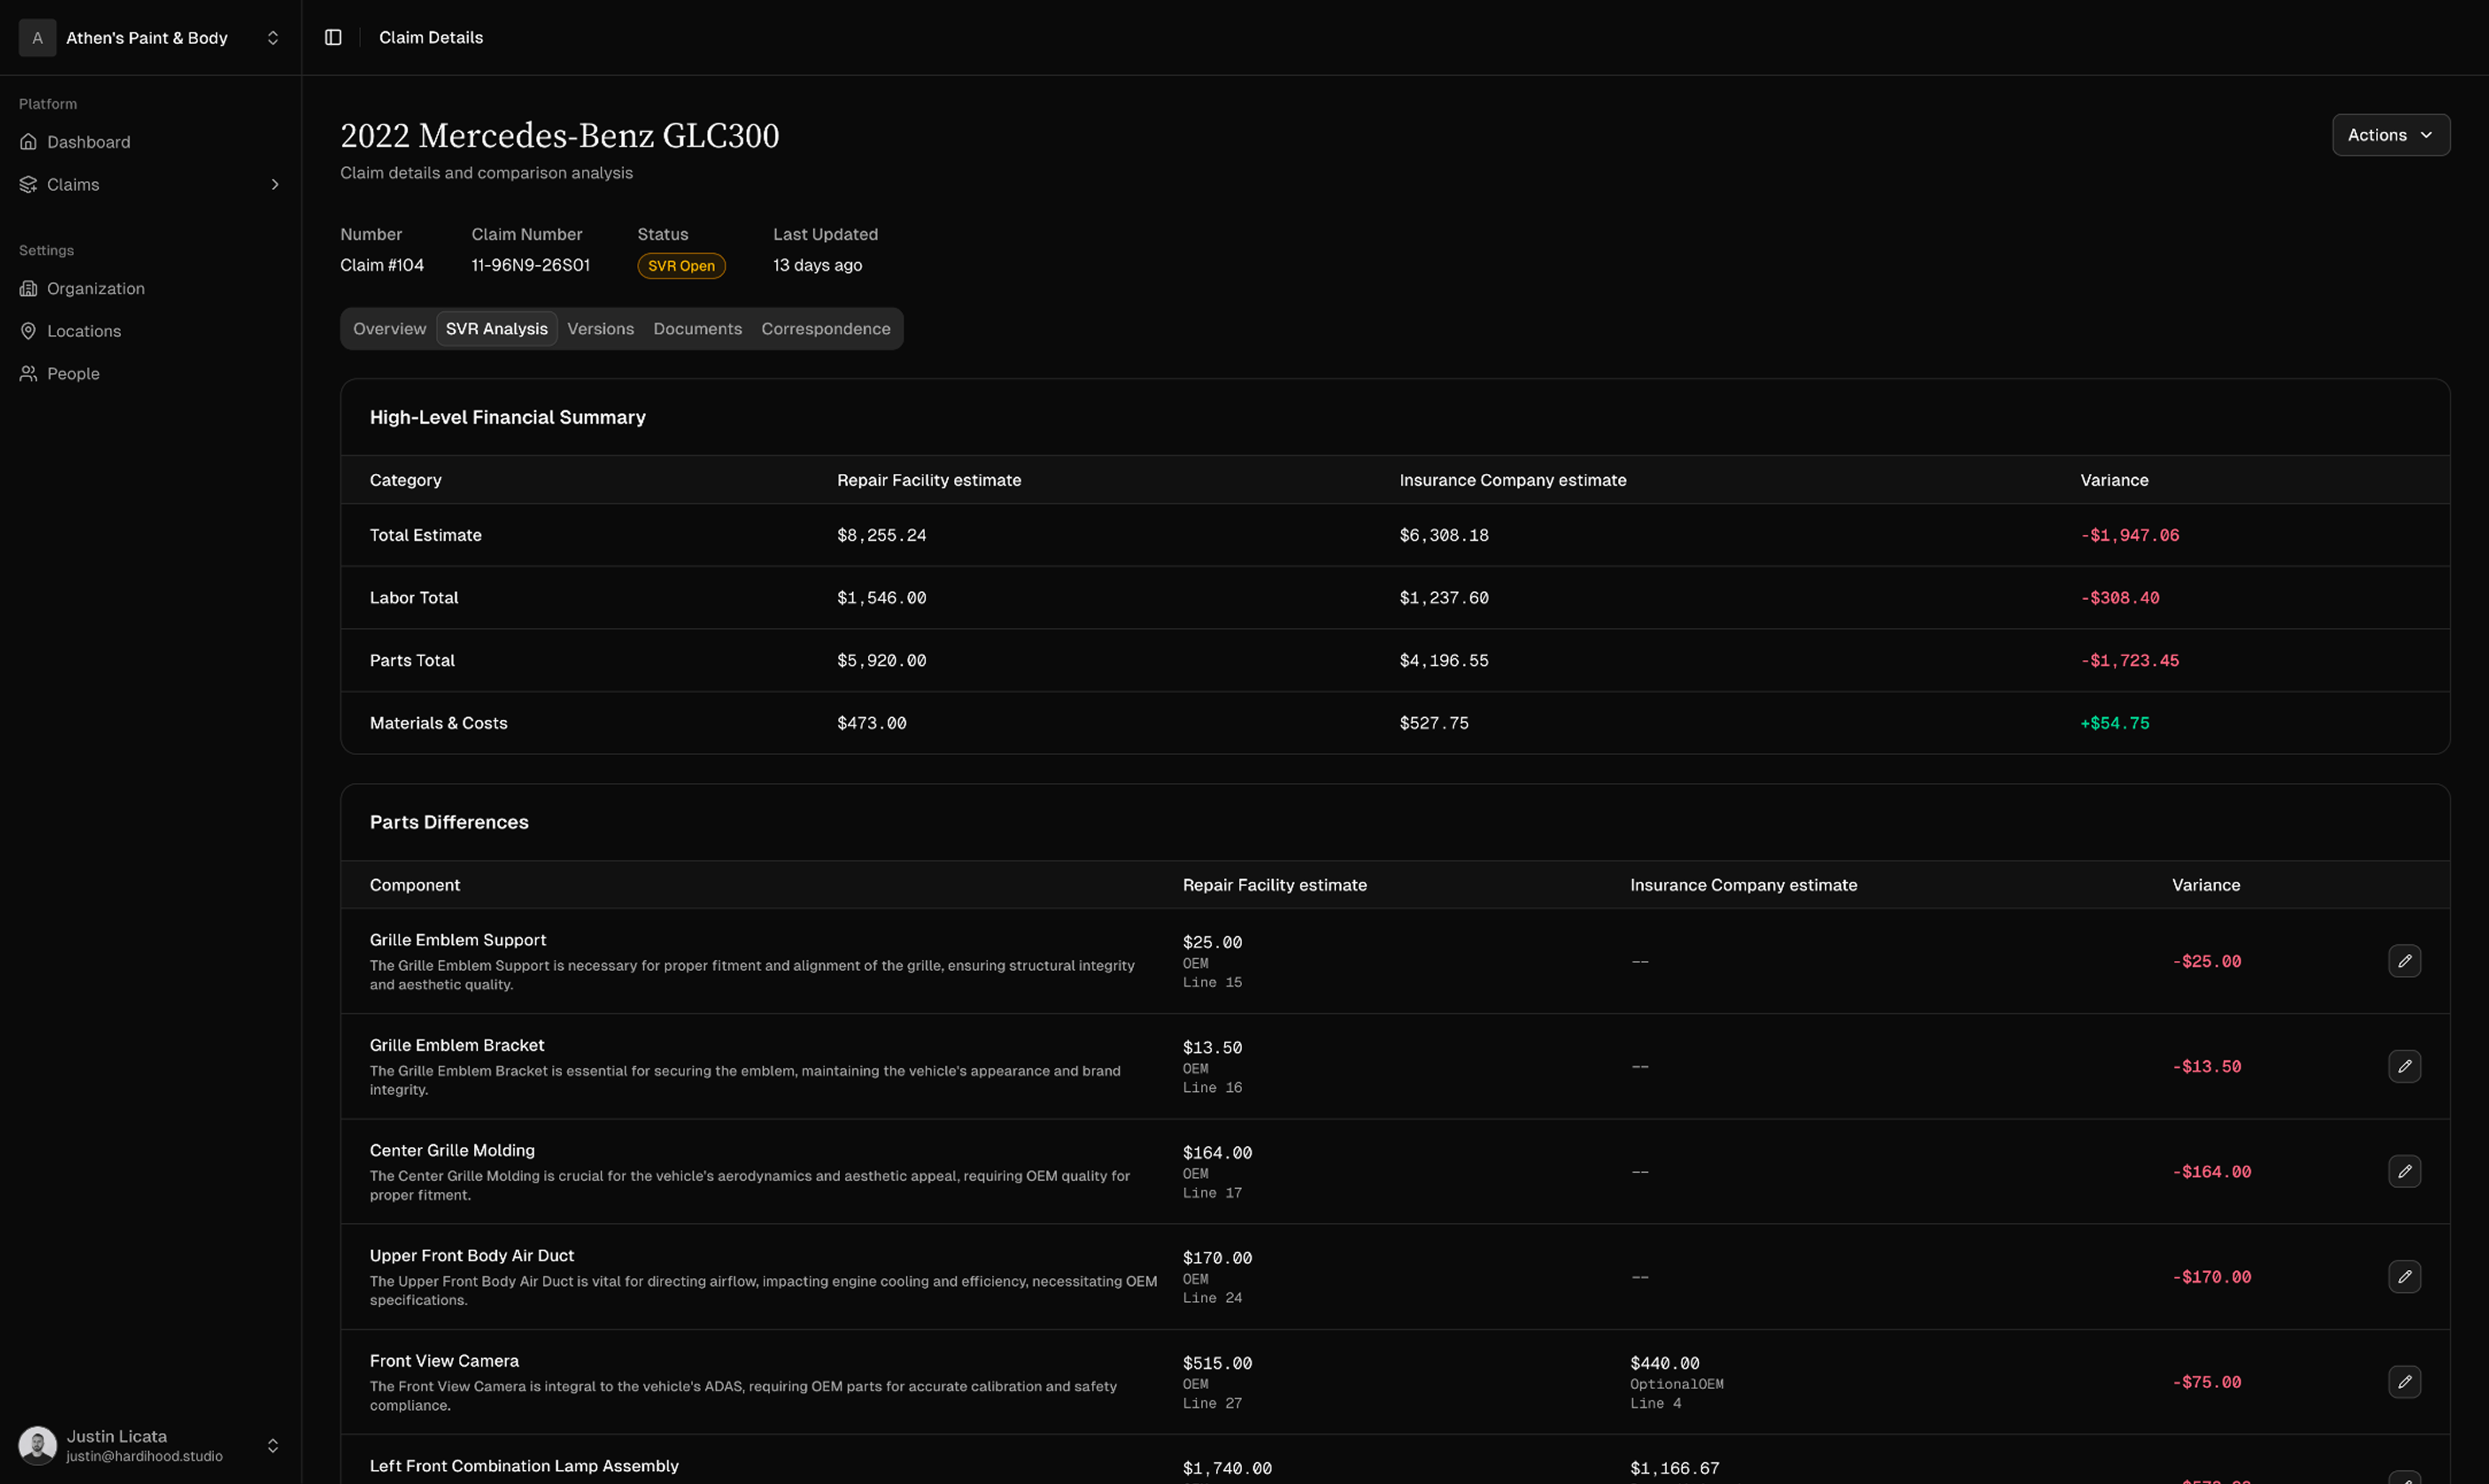2489x1484 pixels.
Task: Click the Organization building icon
Action: pos(29,288)
